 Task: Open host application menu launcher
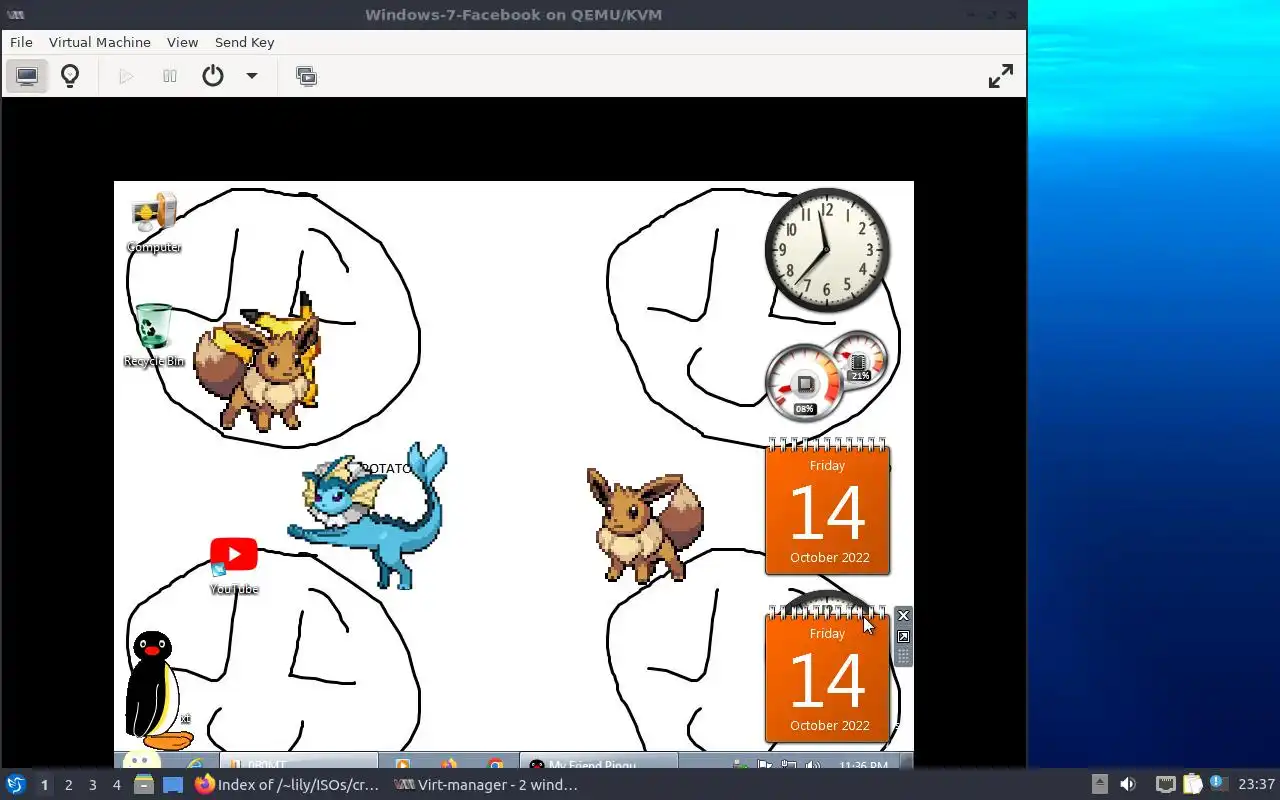(15, 785)
